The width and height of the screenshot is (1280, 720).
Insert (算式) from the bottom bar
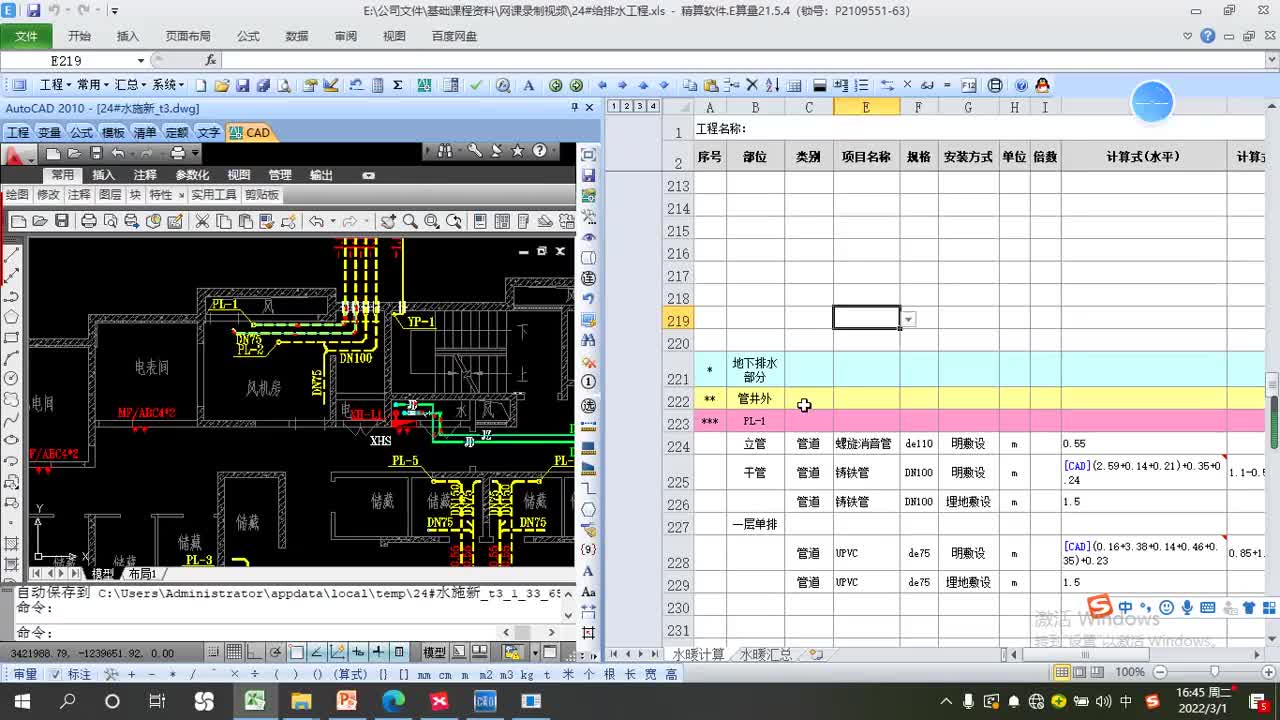point(349,675)
